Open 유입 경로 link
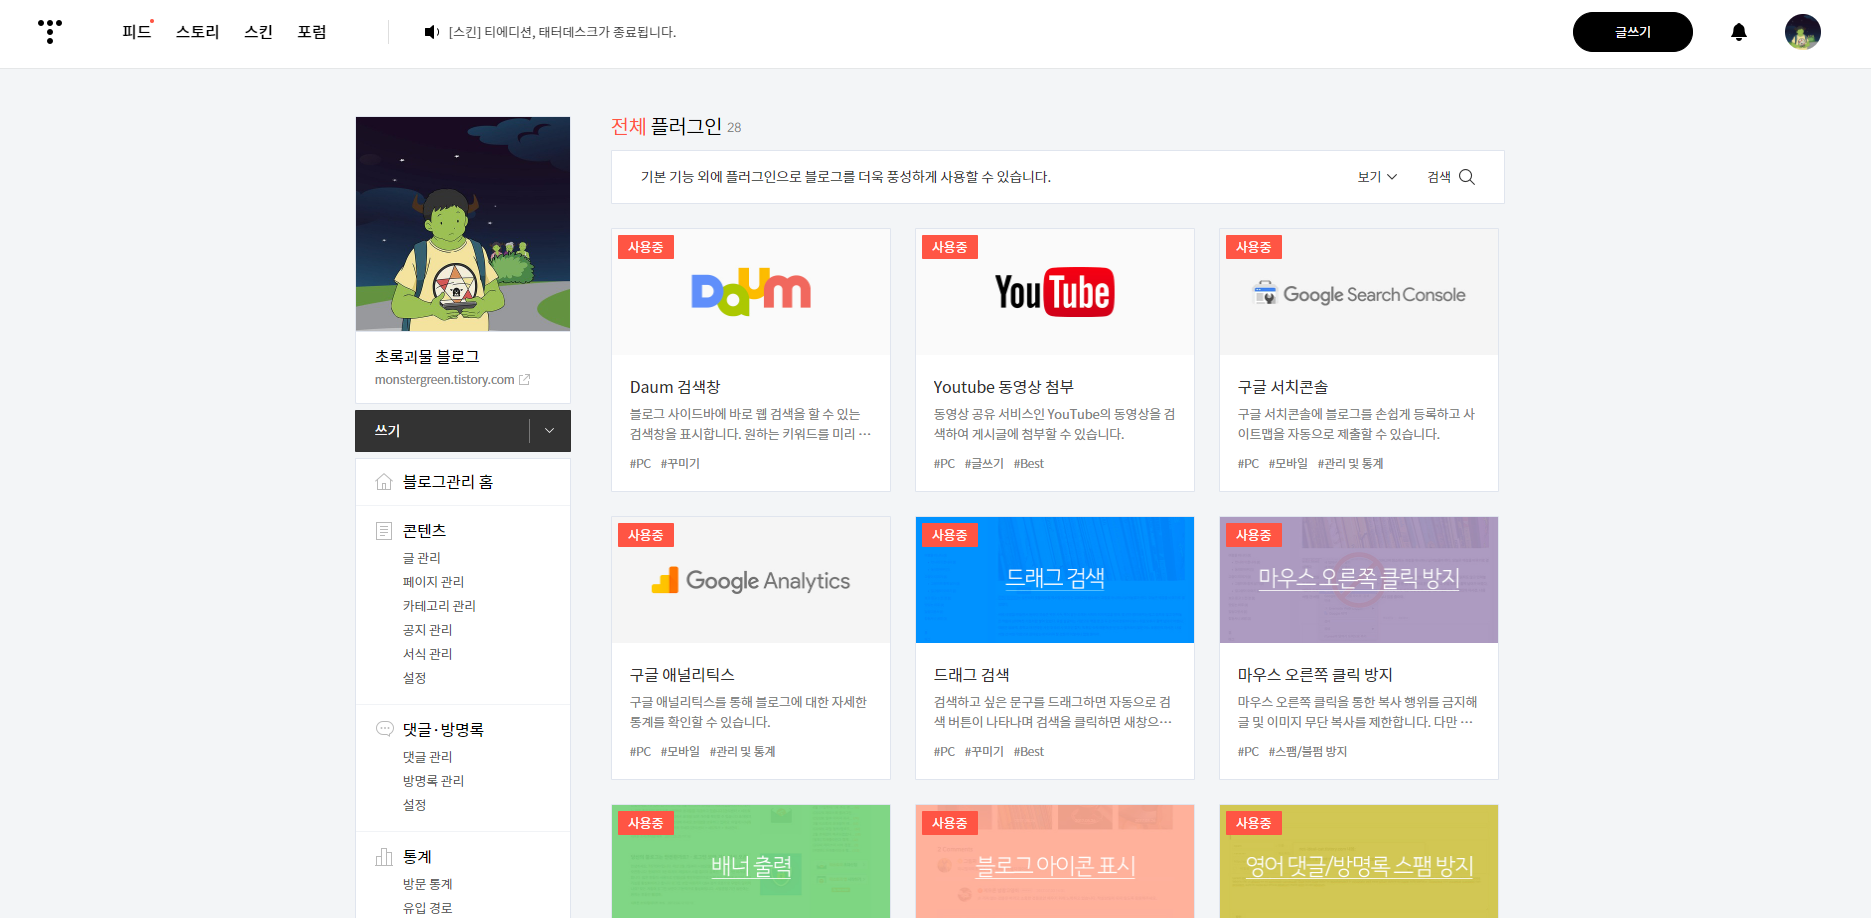Image resolution: width=1871 pixels, height=918 pixels. [428, 908]
